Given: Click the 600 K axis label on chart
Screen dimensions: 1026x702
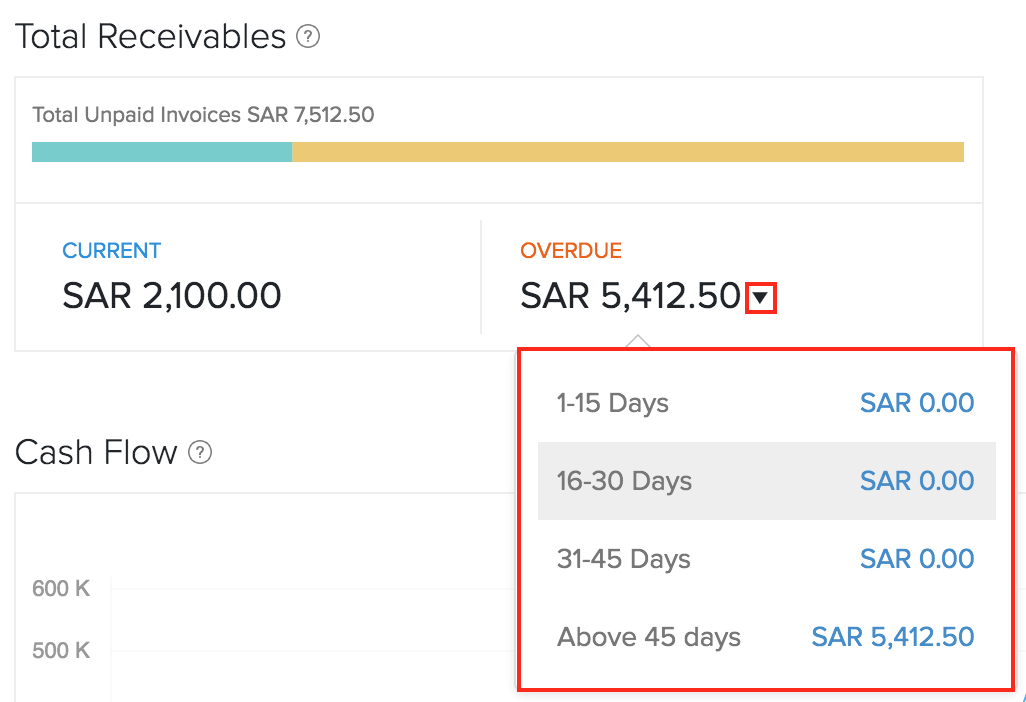Looking at the screenshot, I should pyautogui.click(x=61, y=589).
